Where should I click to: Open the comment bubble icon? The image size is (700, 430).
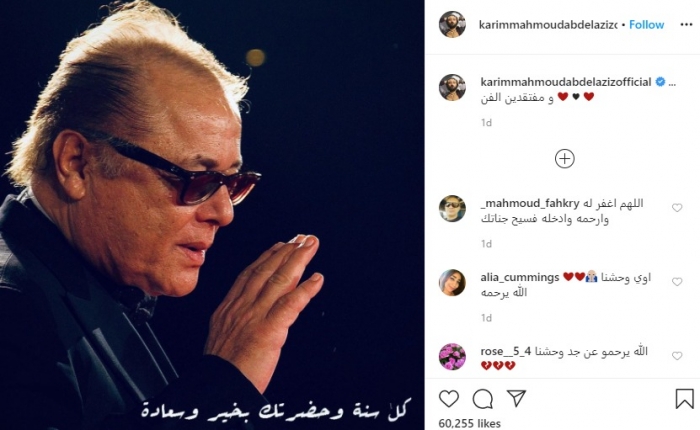click(483, 399)
